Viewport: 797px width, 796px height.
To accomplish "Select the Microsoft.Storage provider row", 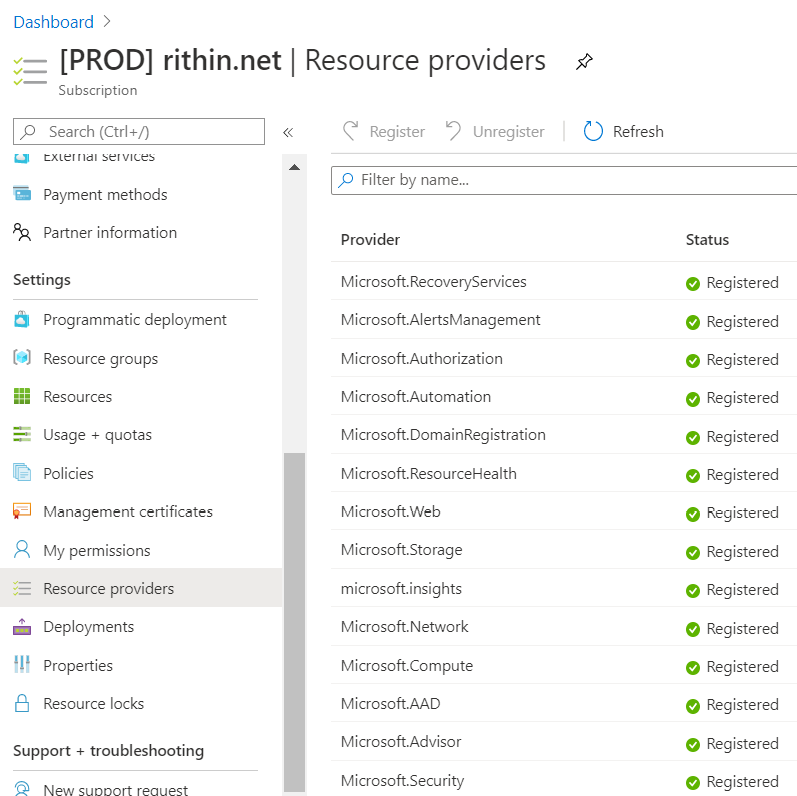I will pos(401,550).
